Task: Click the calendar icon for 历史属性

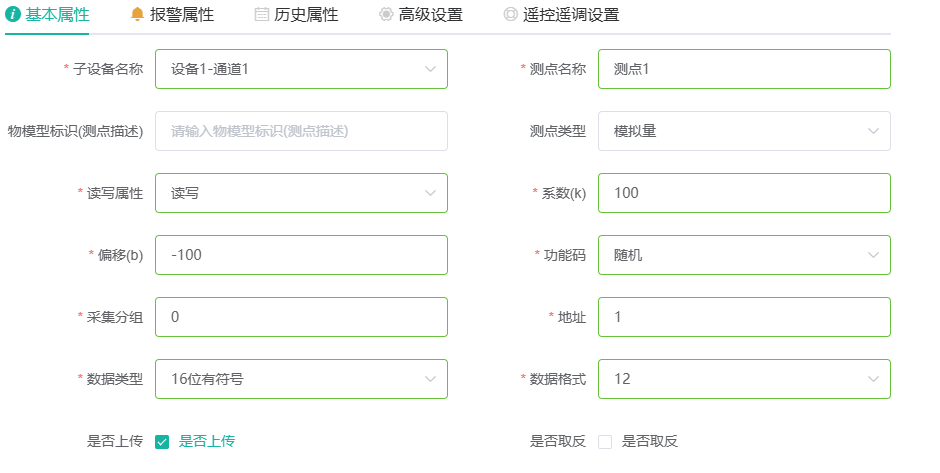Action: (261, 14)
